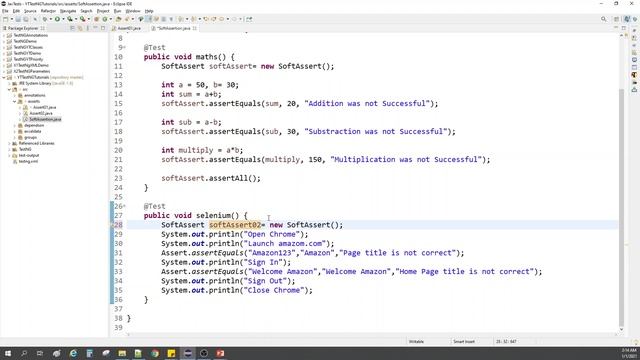The width and height of the screenshot is (640, 360).
Task: Toggle code folding at line 26
Action: (124, 206)
